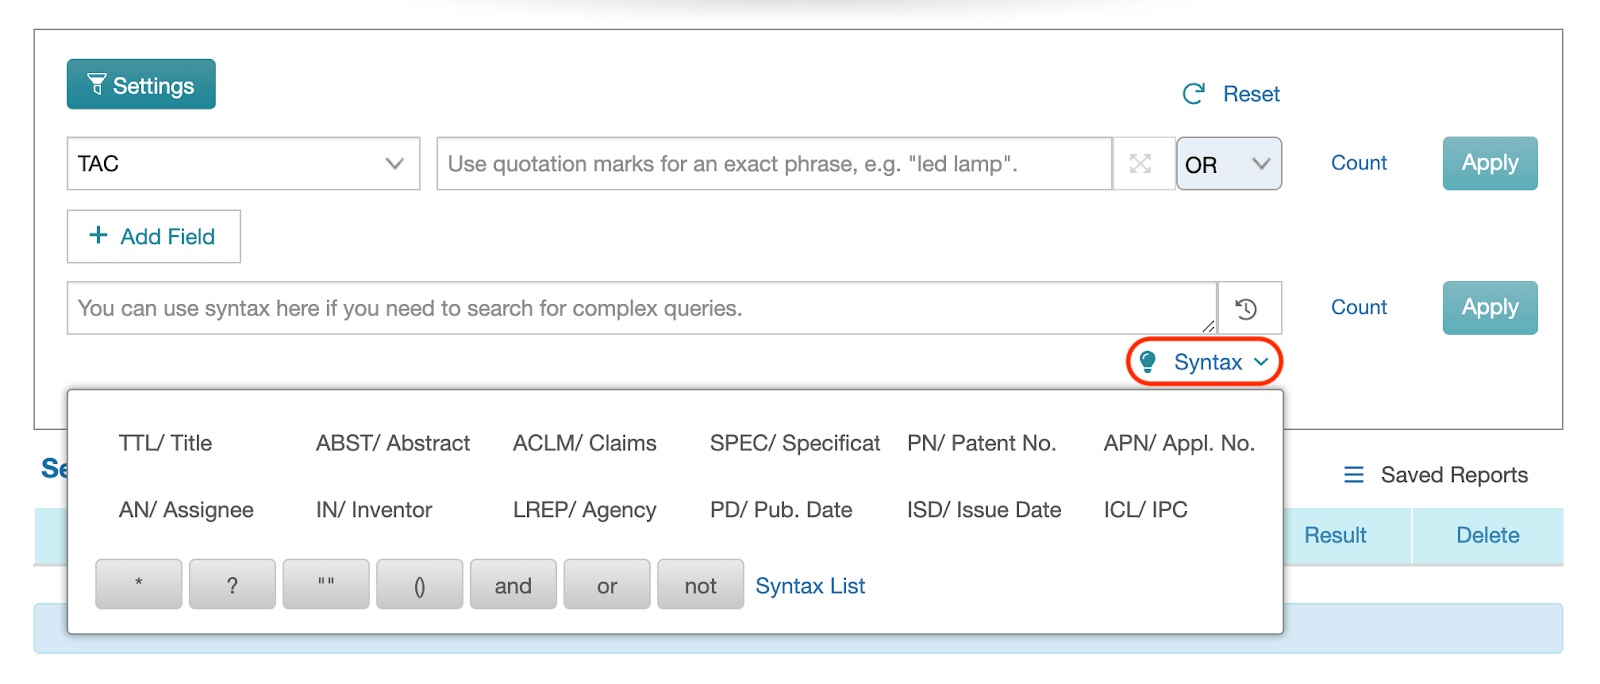This screenshot has width=1600, height=684.
Task: Open the Syntax List link
Action: (810, 586)
